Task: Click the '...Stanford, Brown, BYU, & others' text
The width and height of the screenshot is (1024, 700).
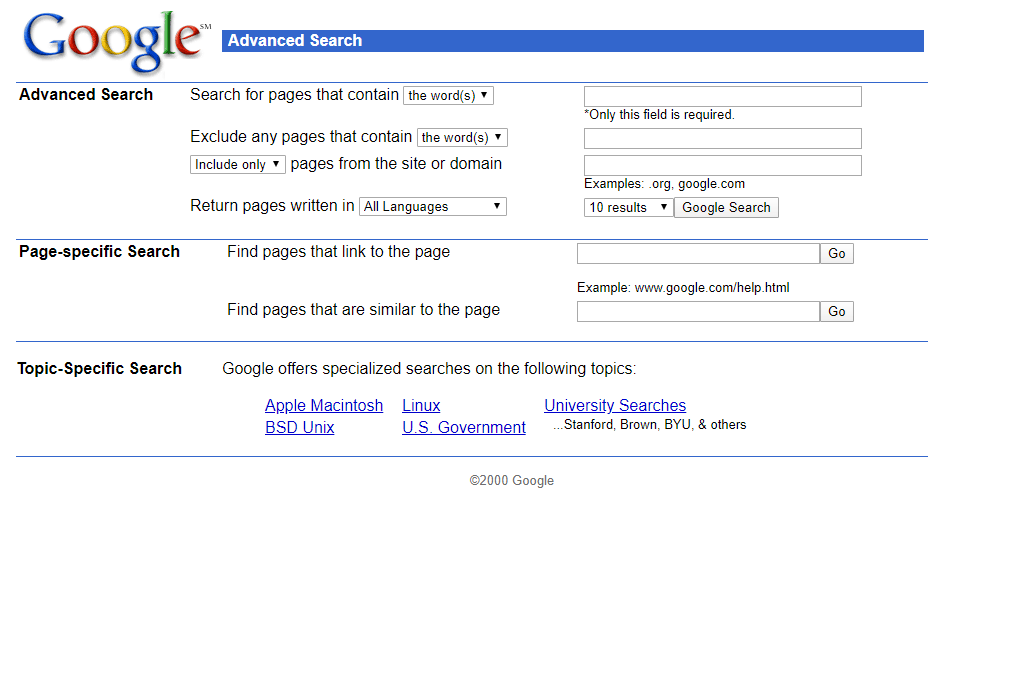Action: (x=650, y=425)
